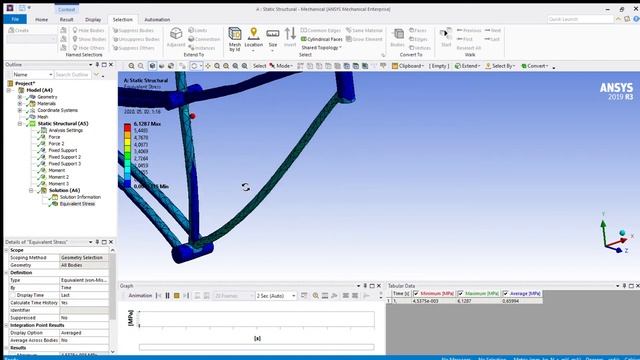Pause the result animation

[x=167, y=296]
